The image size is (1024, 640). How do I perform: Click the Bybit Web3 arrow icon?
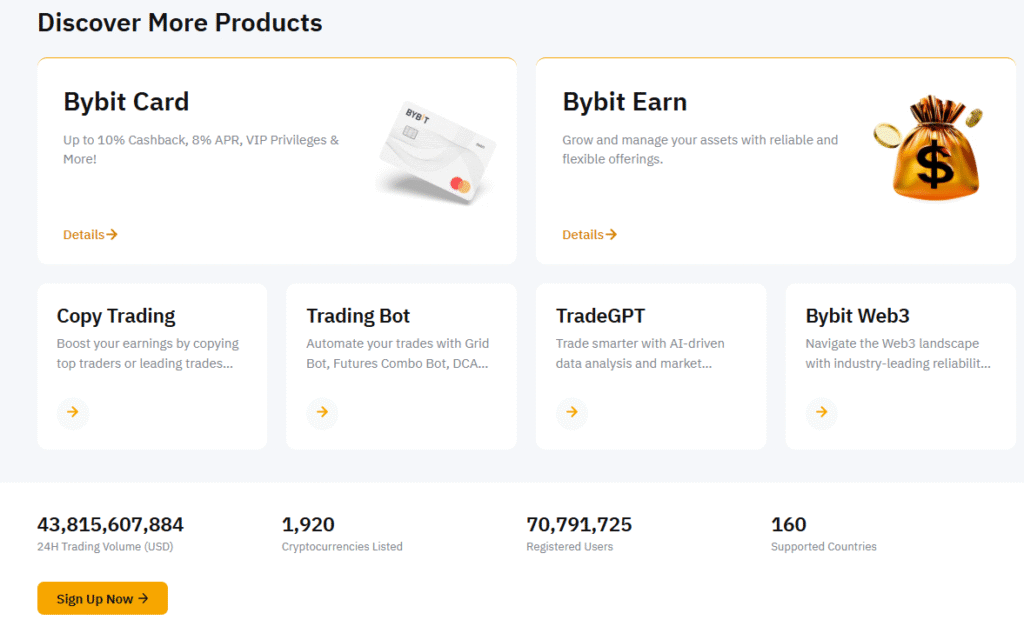tap(821, 412)
